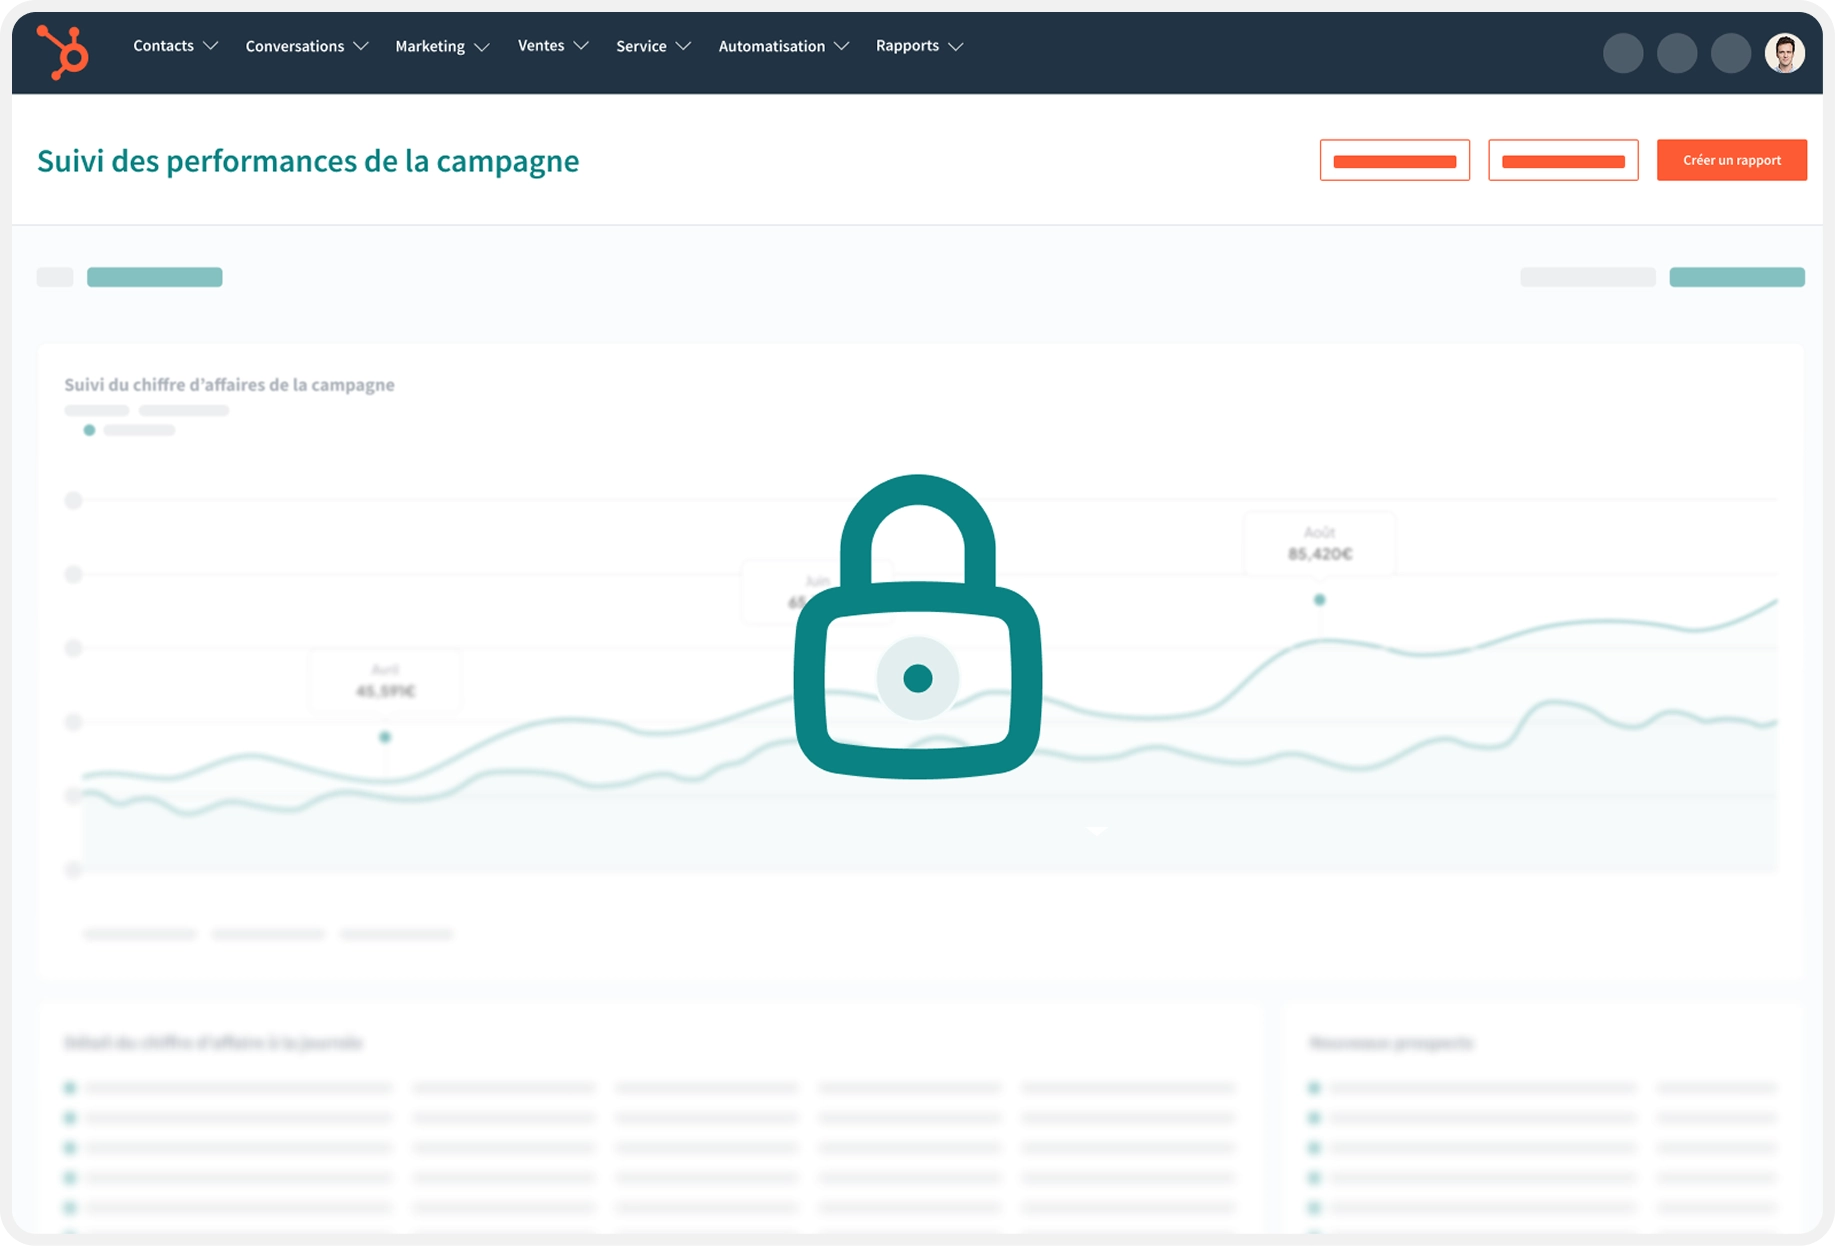Expand the Rapports dropdown chevron

(956, 46)
